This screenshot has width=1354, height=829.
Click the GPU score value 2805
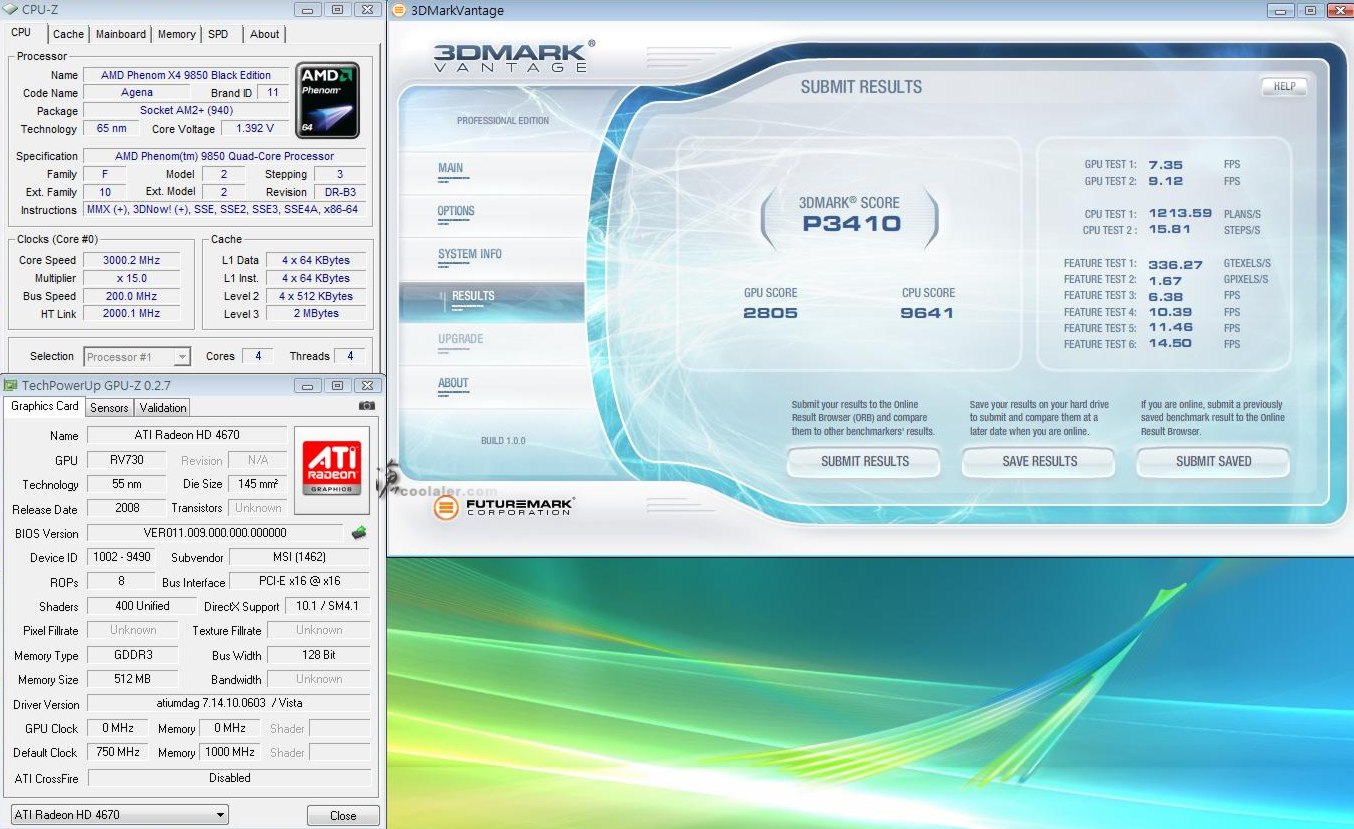(770, 313)
